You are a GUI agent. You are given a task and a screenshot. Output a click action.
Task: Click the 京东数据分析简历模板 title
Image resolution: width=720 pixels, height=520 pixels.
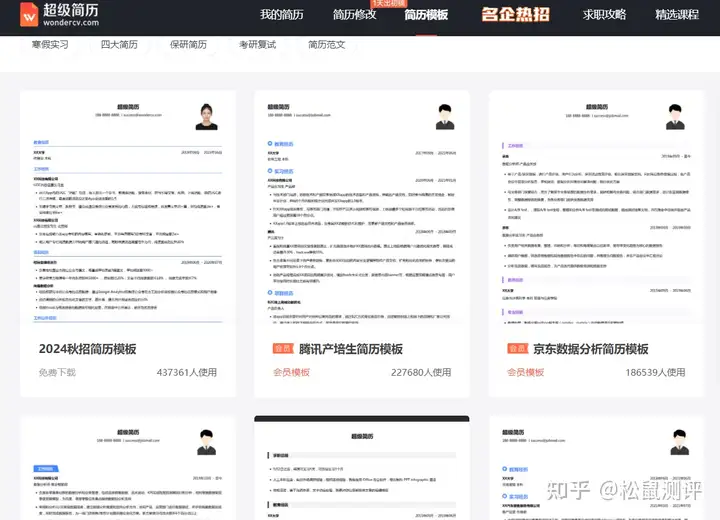coord(591,349)
